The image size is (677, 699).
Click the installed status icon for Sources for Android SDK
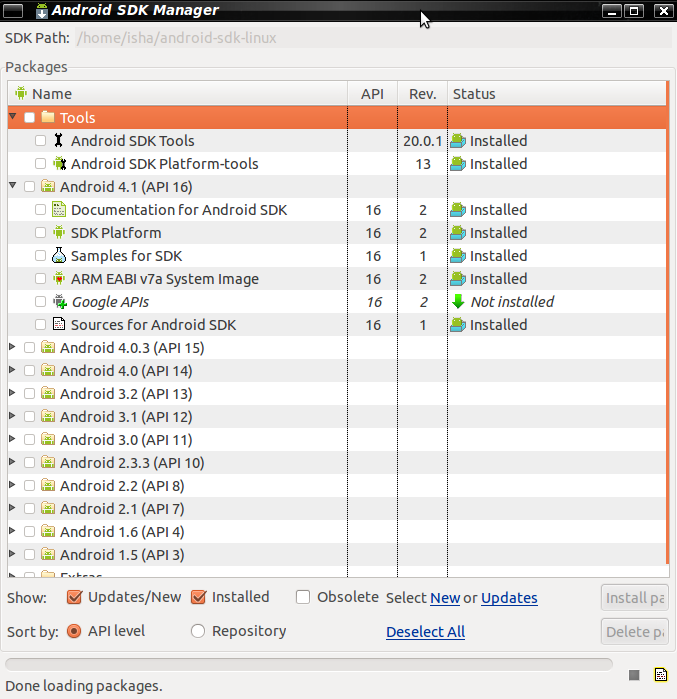click(x=458, y=325)
